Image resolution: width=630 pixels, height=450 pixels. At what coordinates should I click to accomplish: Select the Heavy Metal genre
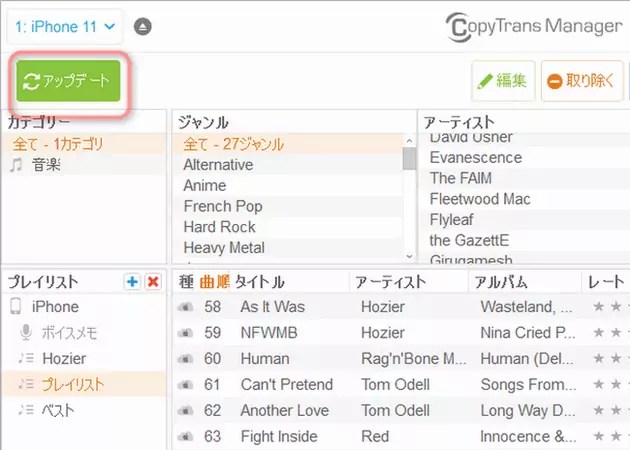pos(288,248)
